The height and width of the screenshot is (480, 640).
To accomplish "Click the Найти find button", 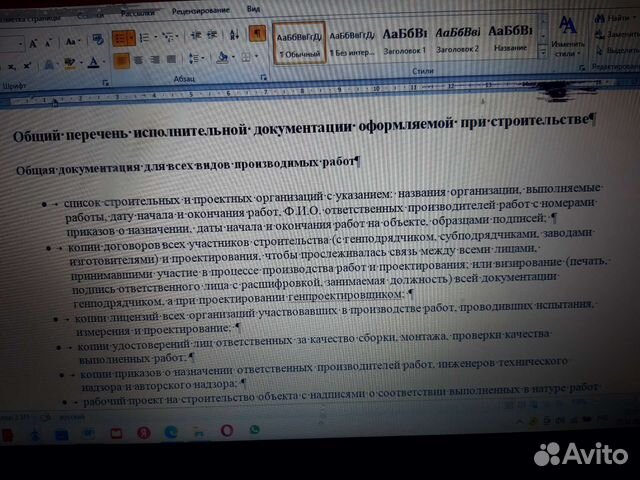I will coord(614,18).
